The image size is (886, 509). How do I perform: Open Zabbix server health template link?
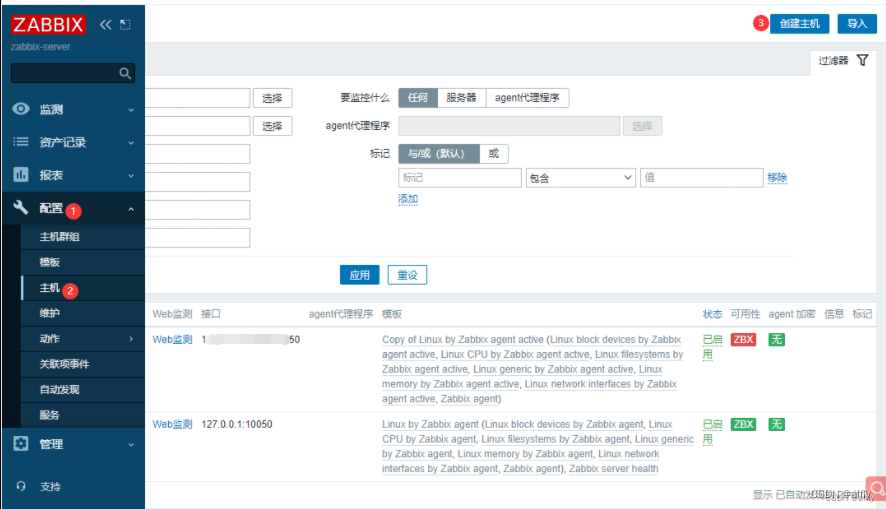pos(614,468)
